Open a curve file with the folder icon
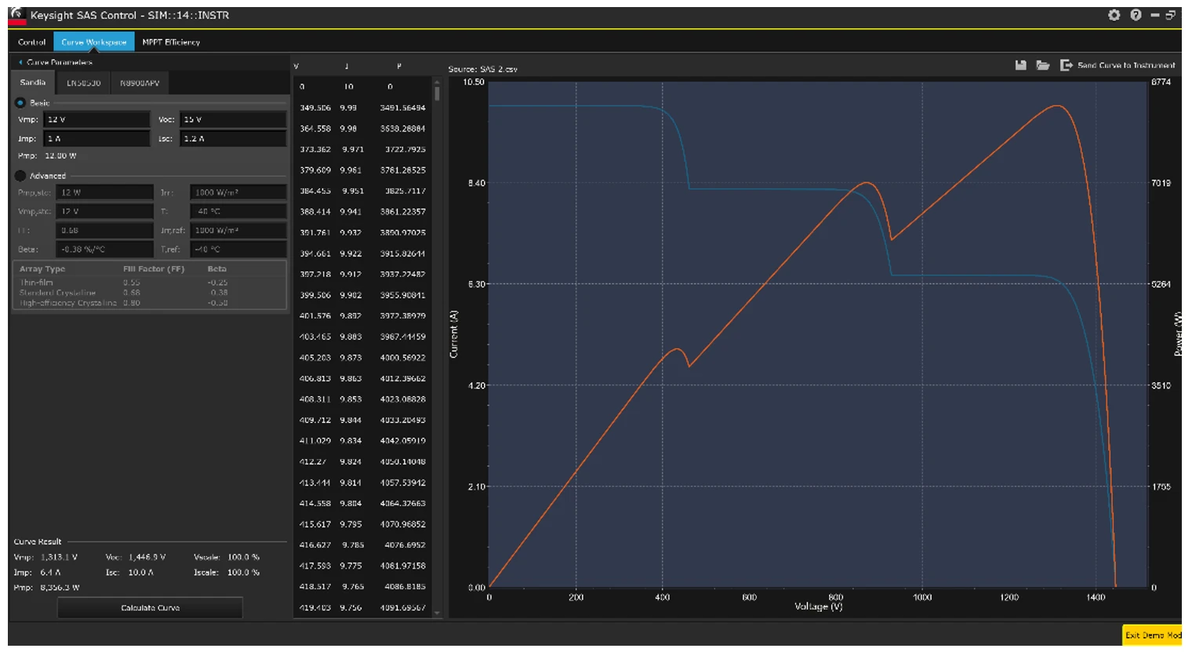The height and width of the screenshot is (652, 1192). tap(1043, 65)
